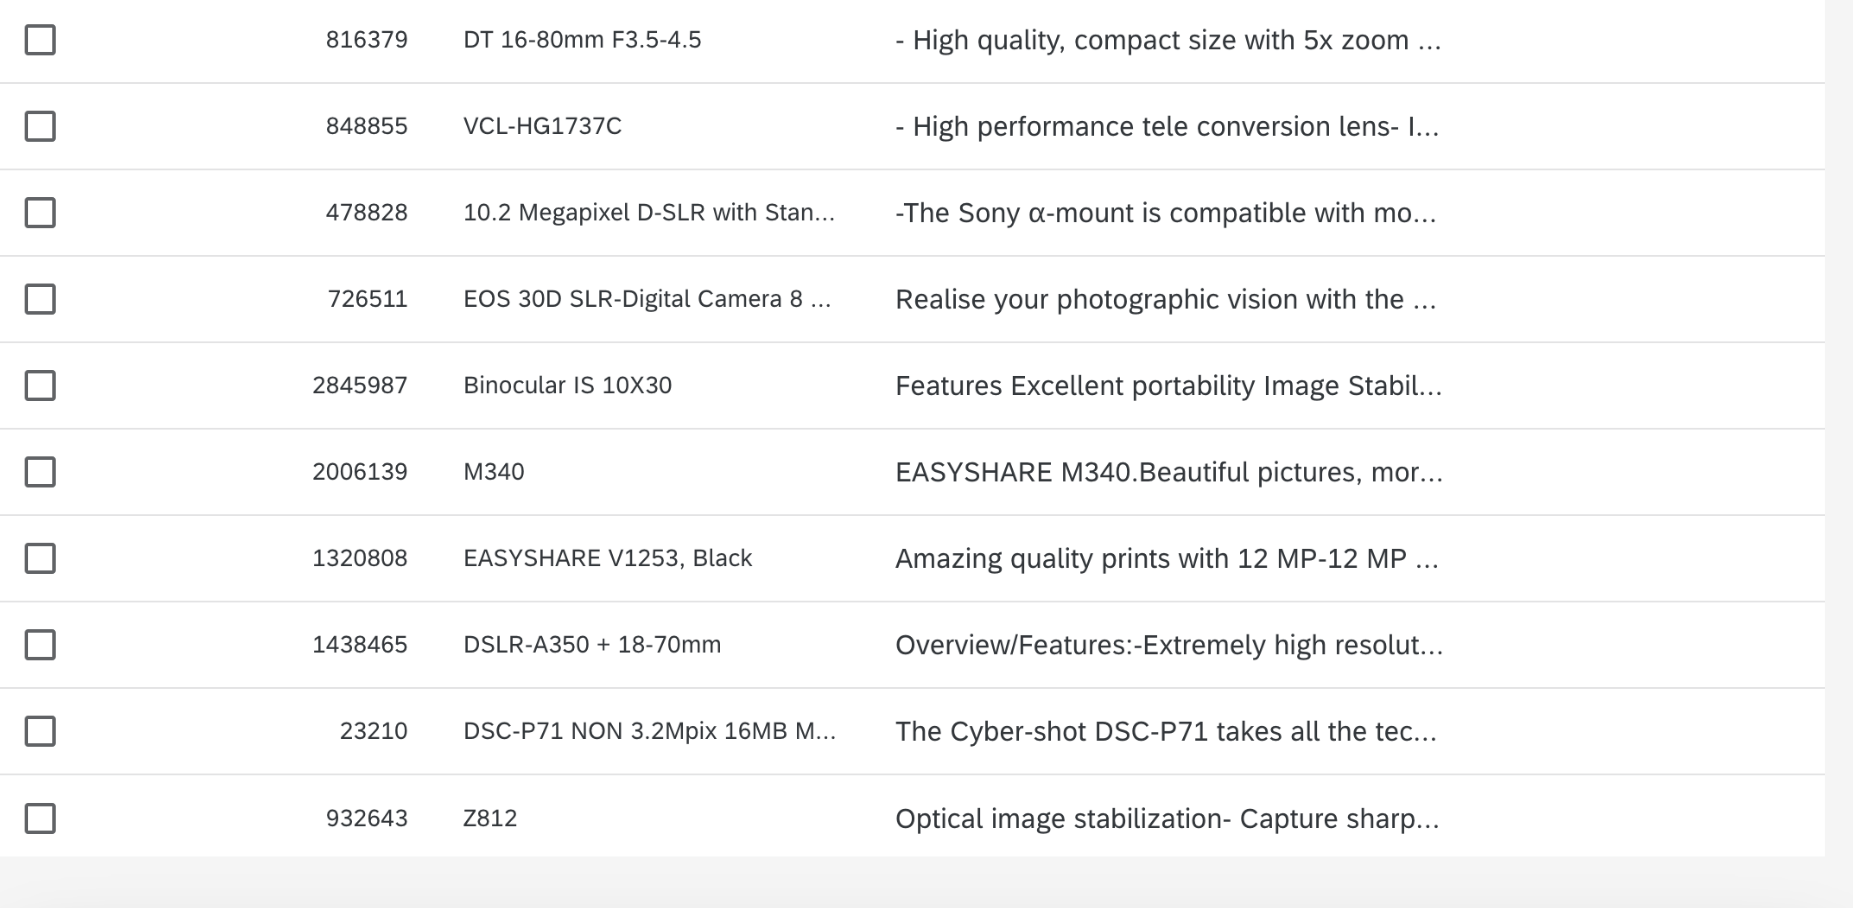The height and width of the screenshot is (908, 1853).
Task: Click the 10.2 Megapixel D-SLR row
Action: pyautogui.click(x=648, y=212)
